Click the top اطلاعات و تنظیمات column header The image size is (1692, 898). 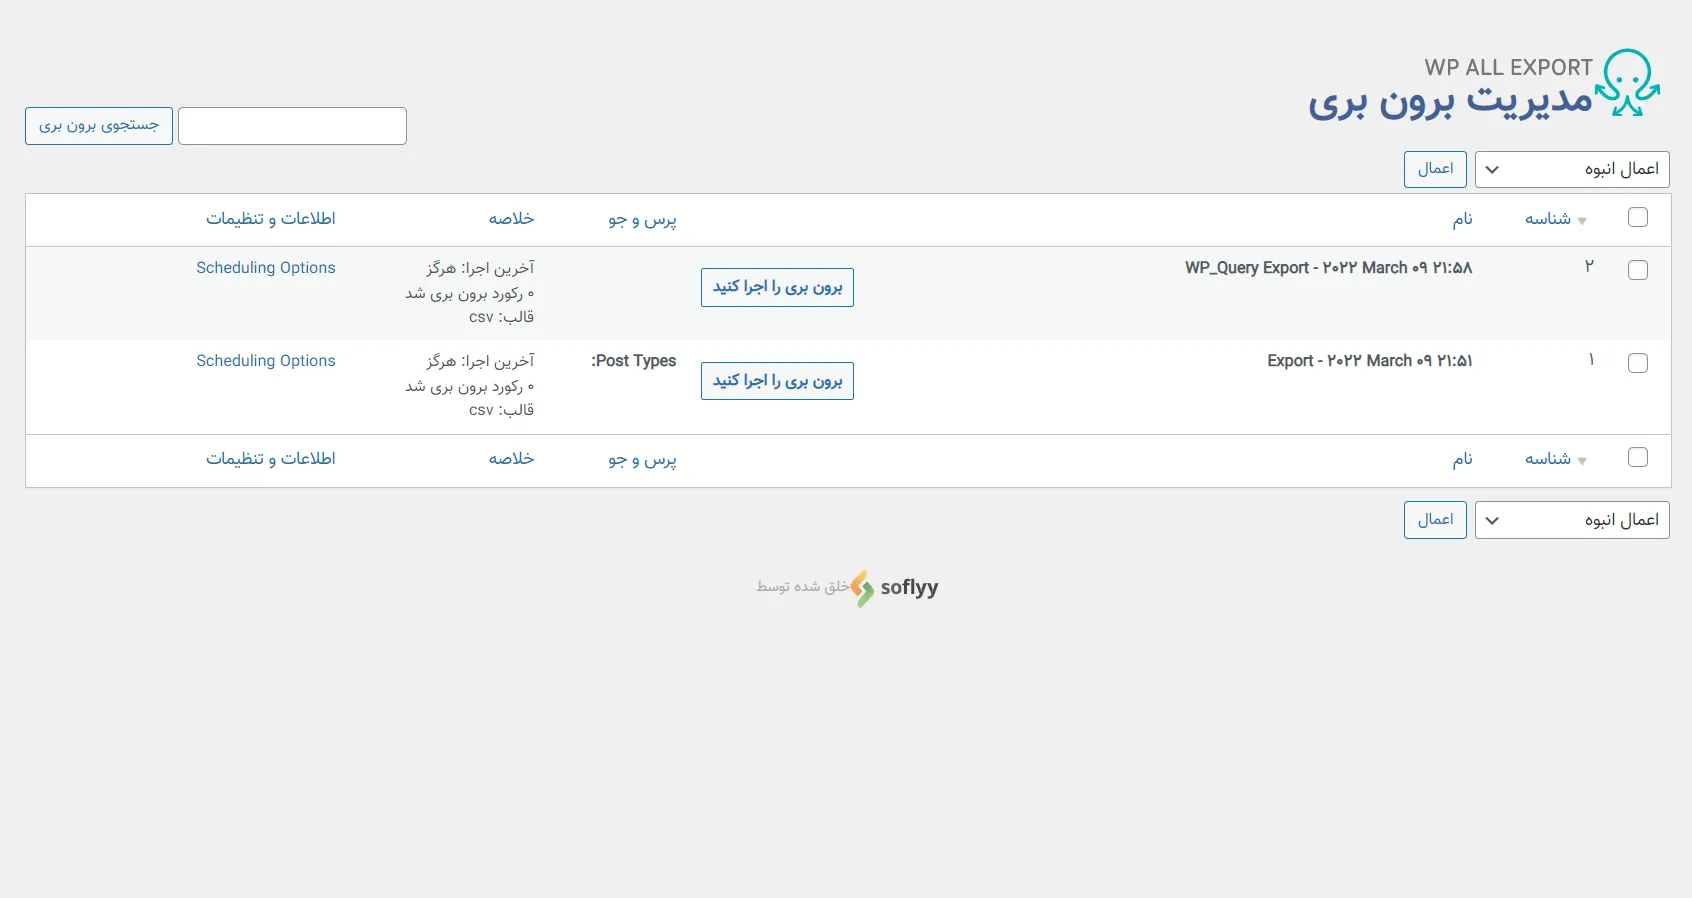tap(271, 219)
